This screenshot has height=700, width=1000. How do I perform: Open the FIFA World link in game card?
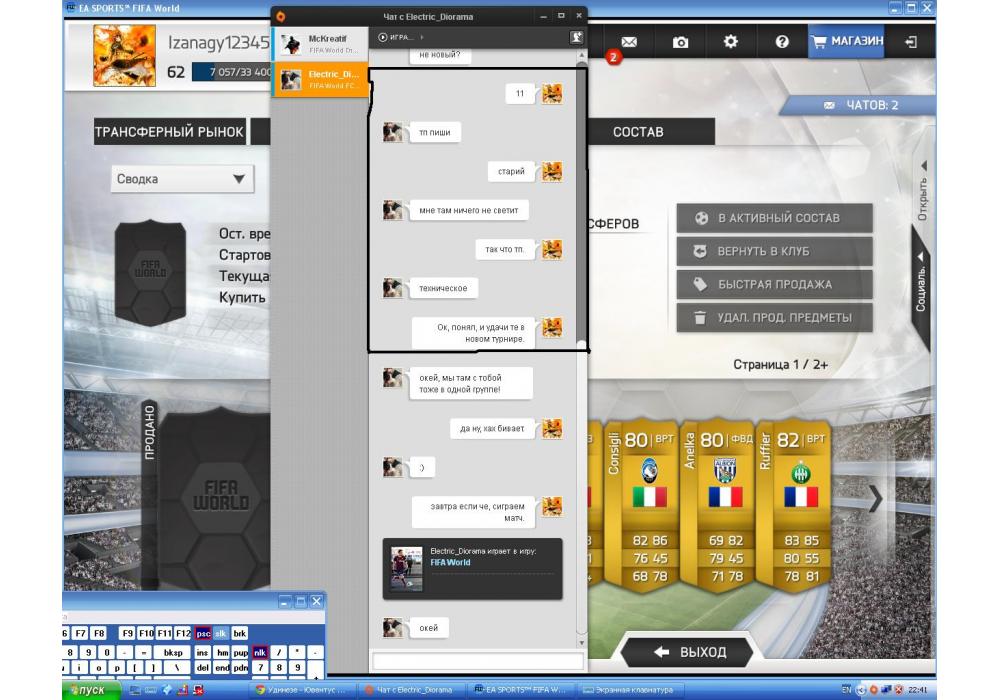(x=450, y=562)
